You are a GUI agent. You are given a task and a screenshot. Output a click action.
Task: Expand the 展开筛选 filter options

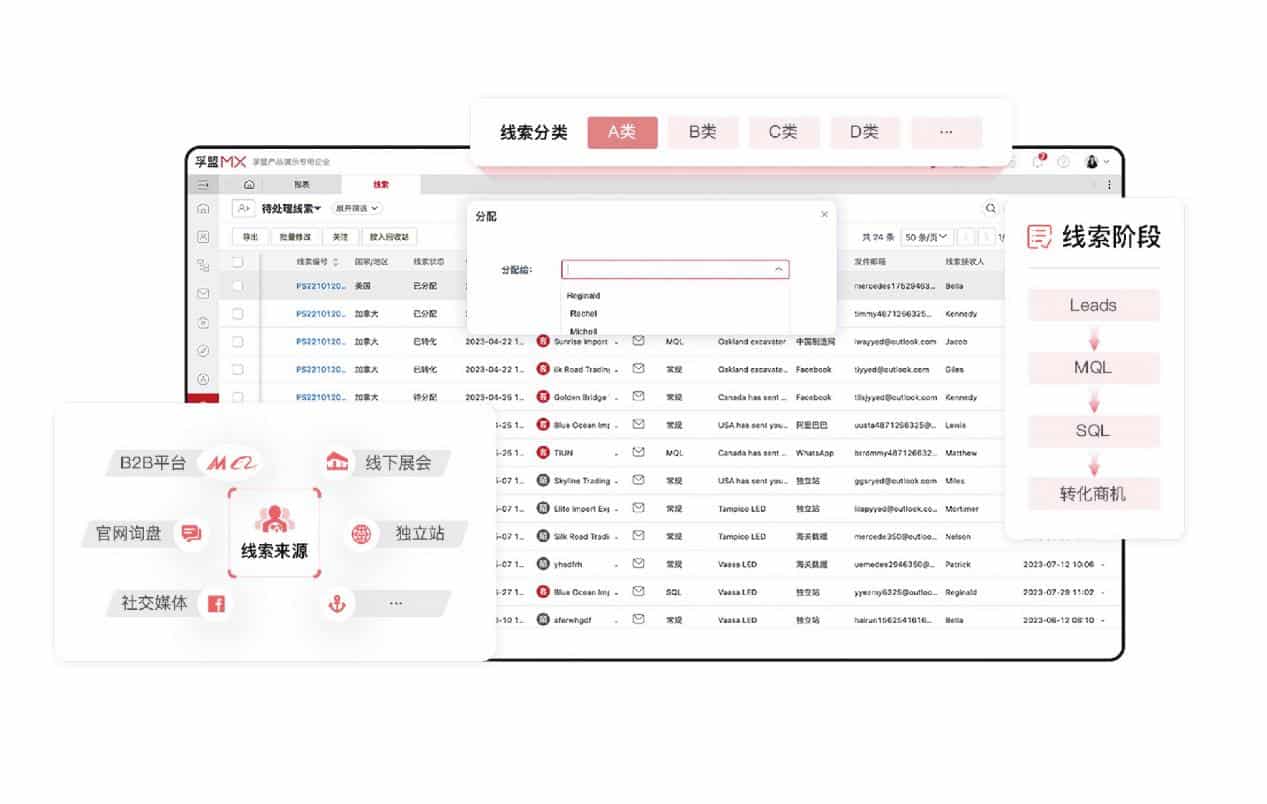(x=356, y=208)
